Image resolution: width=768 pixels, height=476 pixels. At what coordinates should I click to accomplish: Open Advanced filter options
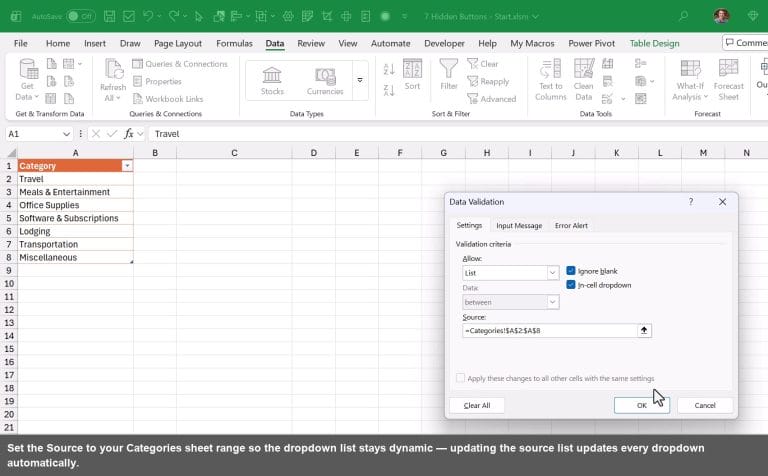coord(492,99)
